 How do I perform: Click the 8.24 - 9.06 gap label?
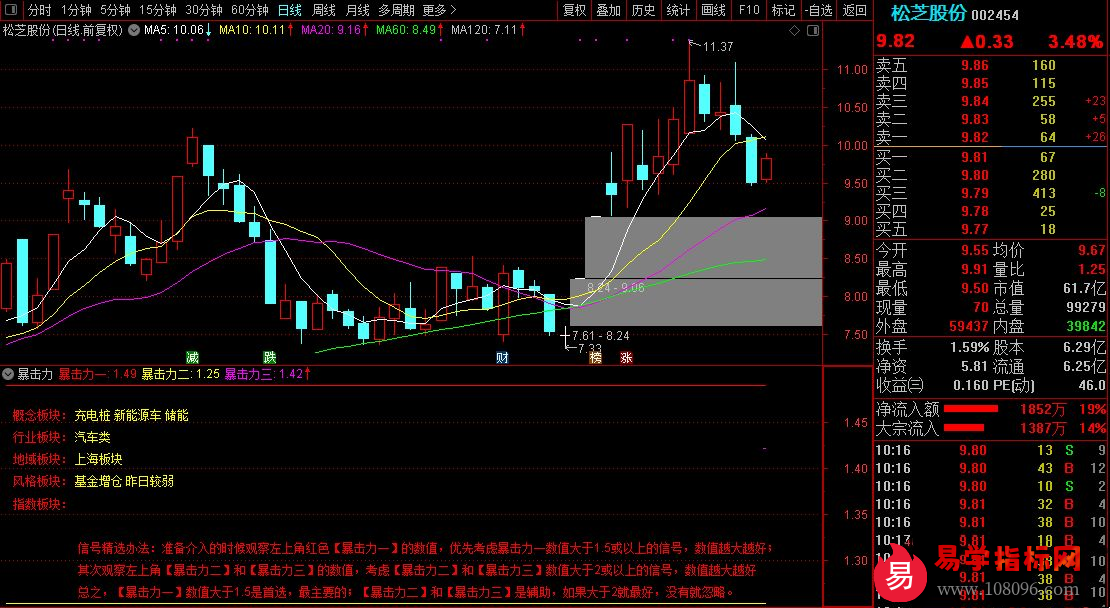(615, 287)
